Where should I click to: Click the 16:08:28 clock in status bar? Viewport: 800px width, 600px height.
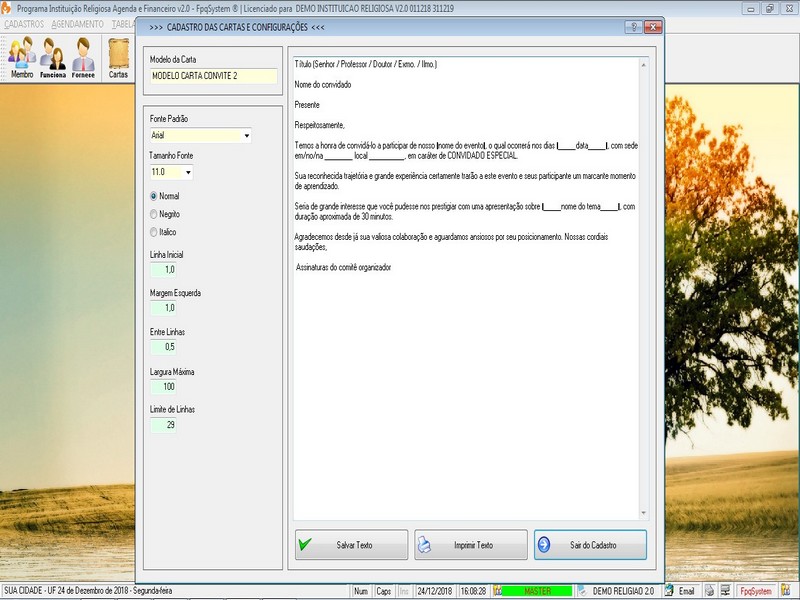click(x=473, y=591)
